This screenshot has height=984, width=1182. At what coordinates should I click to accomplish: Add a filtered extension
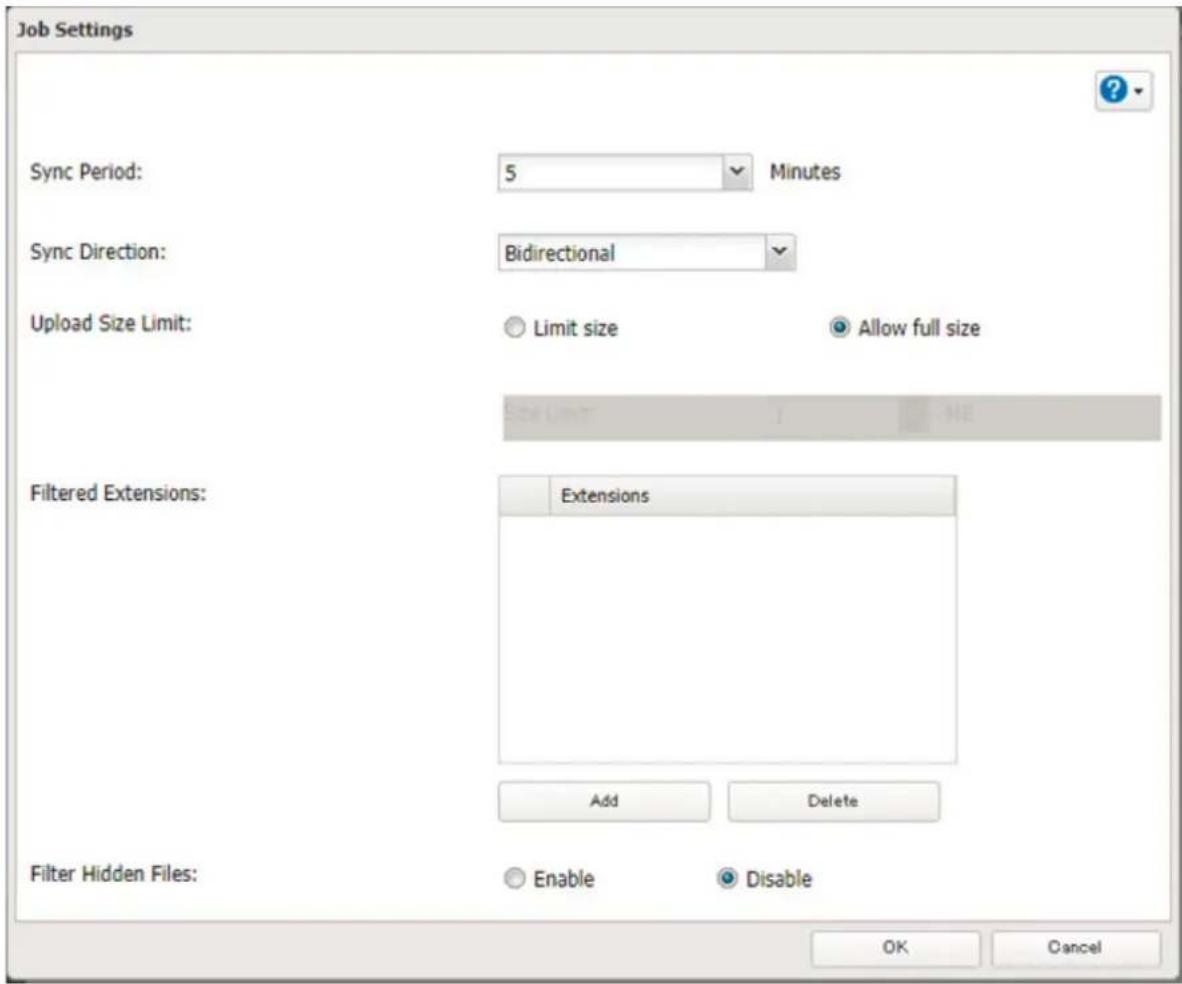click(x=604, y=801)
